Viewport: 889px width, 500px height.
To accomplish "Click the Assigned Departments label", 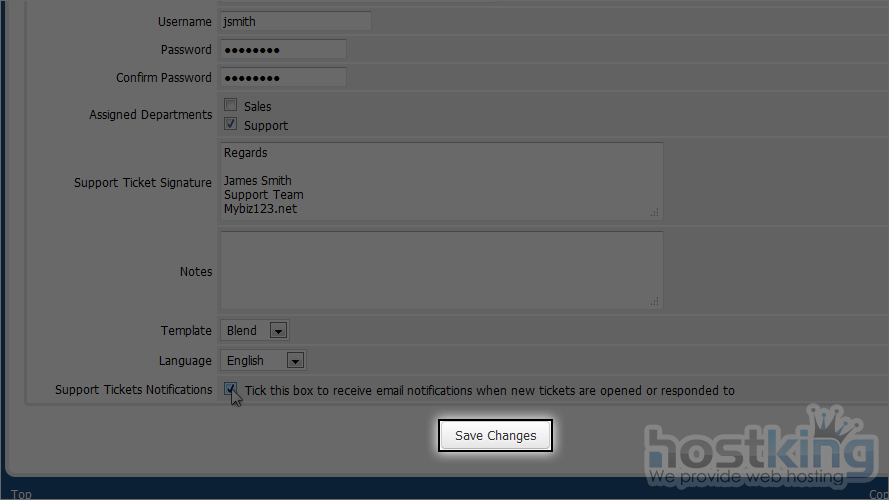I will [150, 115].
